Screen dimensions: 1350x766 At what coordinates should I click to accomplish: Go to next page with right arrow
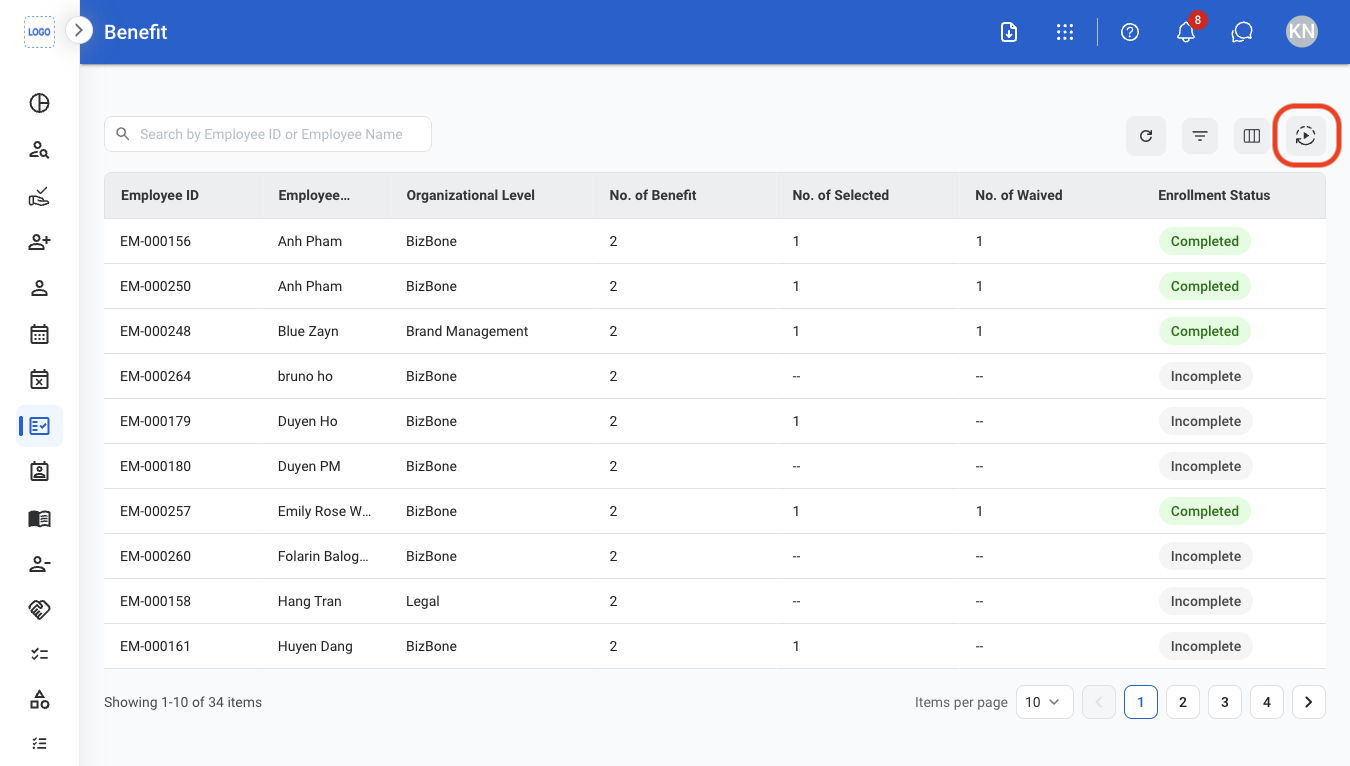tap(1309, 702)
